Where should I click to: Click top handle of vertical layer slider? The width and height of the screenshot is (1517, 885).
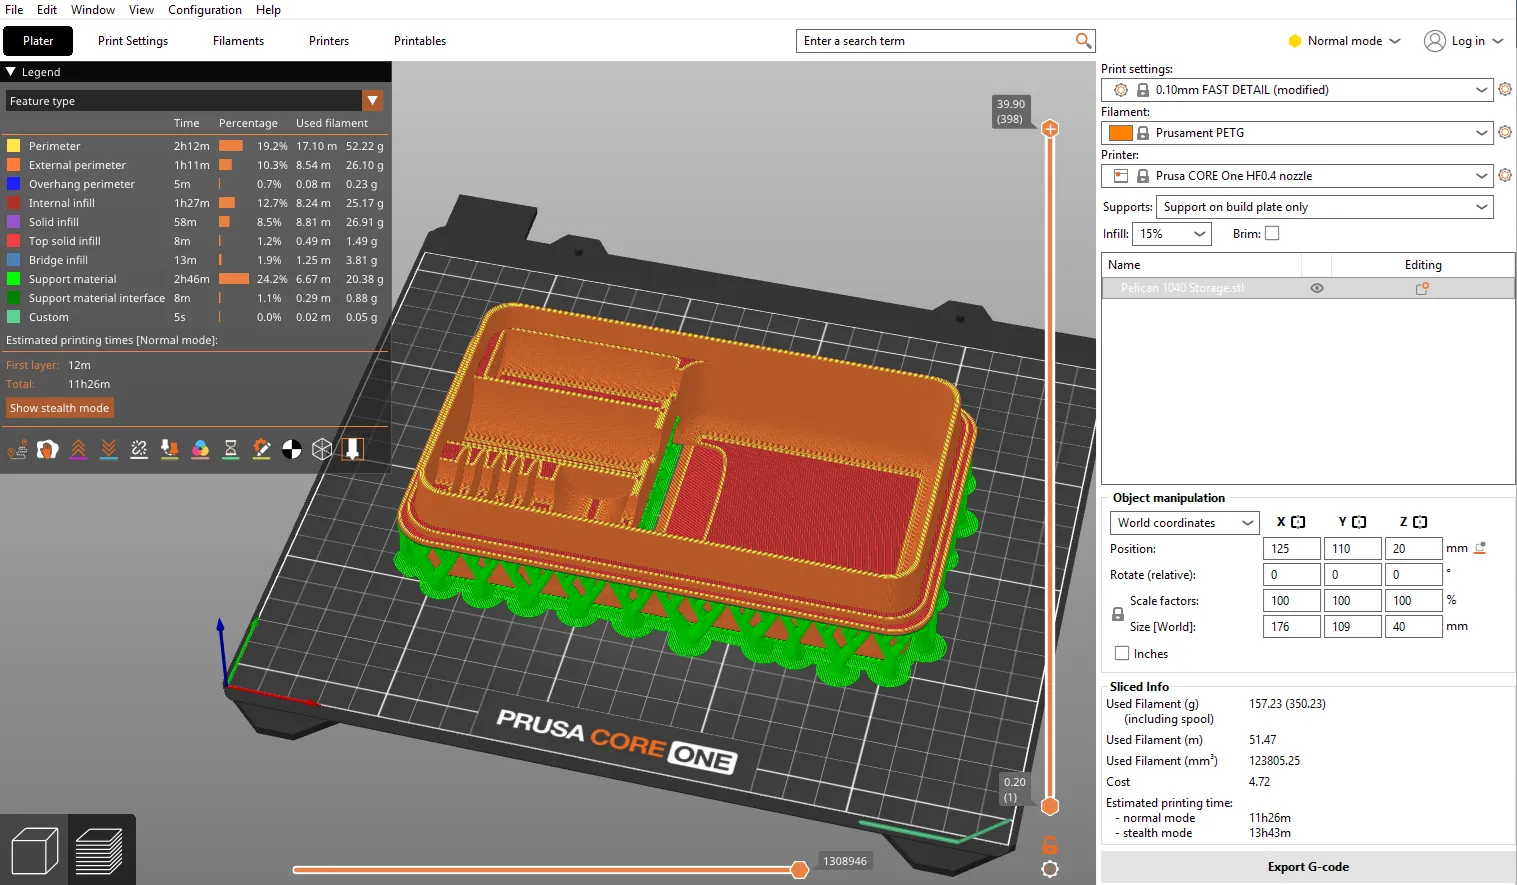[1050, 128]
